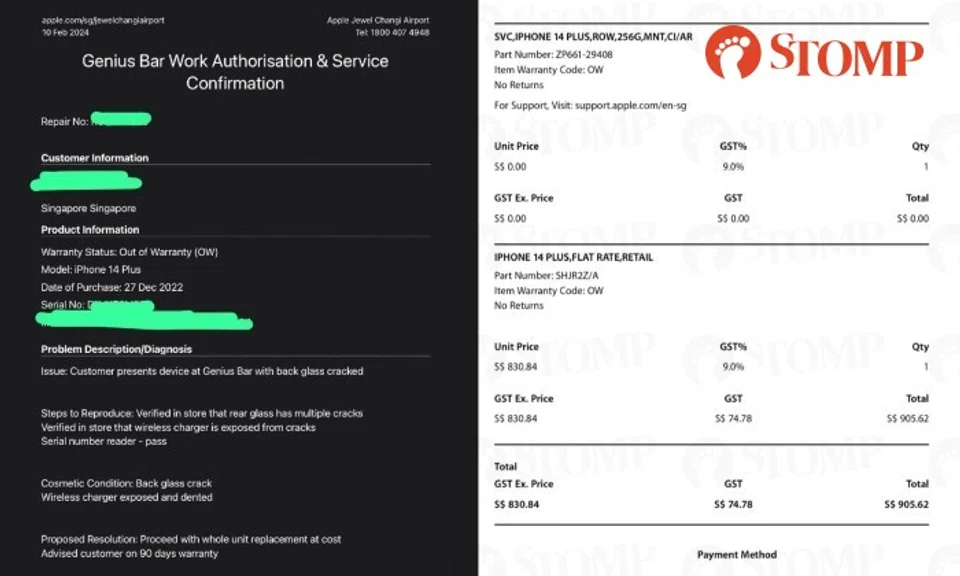Image resolution: width=960 pixels, height=576 pixels.
Task: Click the IPHONE 14 PLUS,FLAT RATE,RETAIL item
Action: tap(573, 257)
